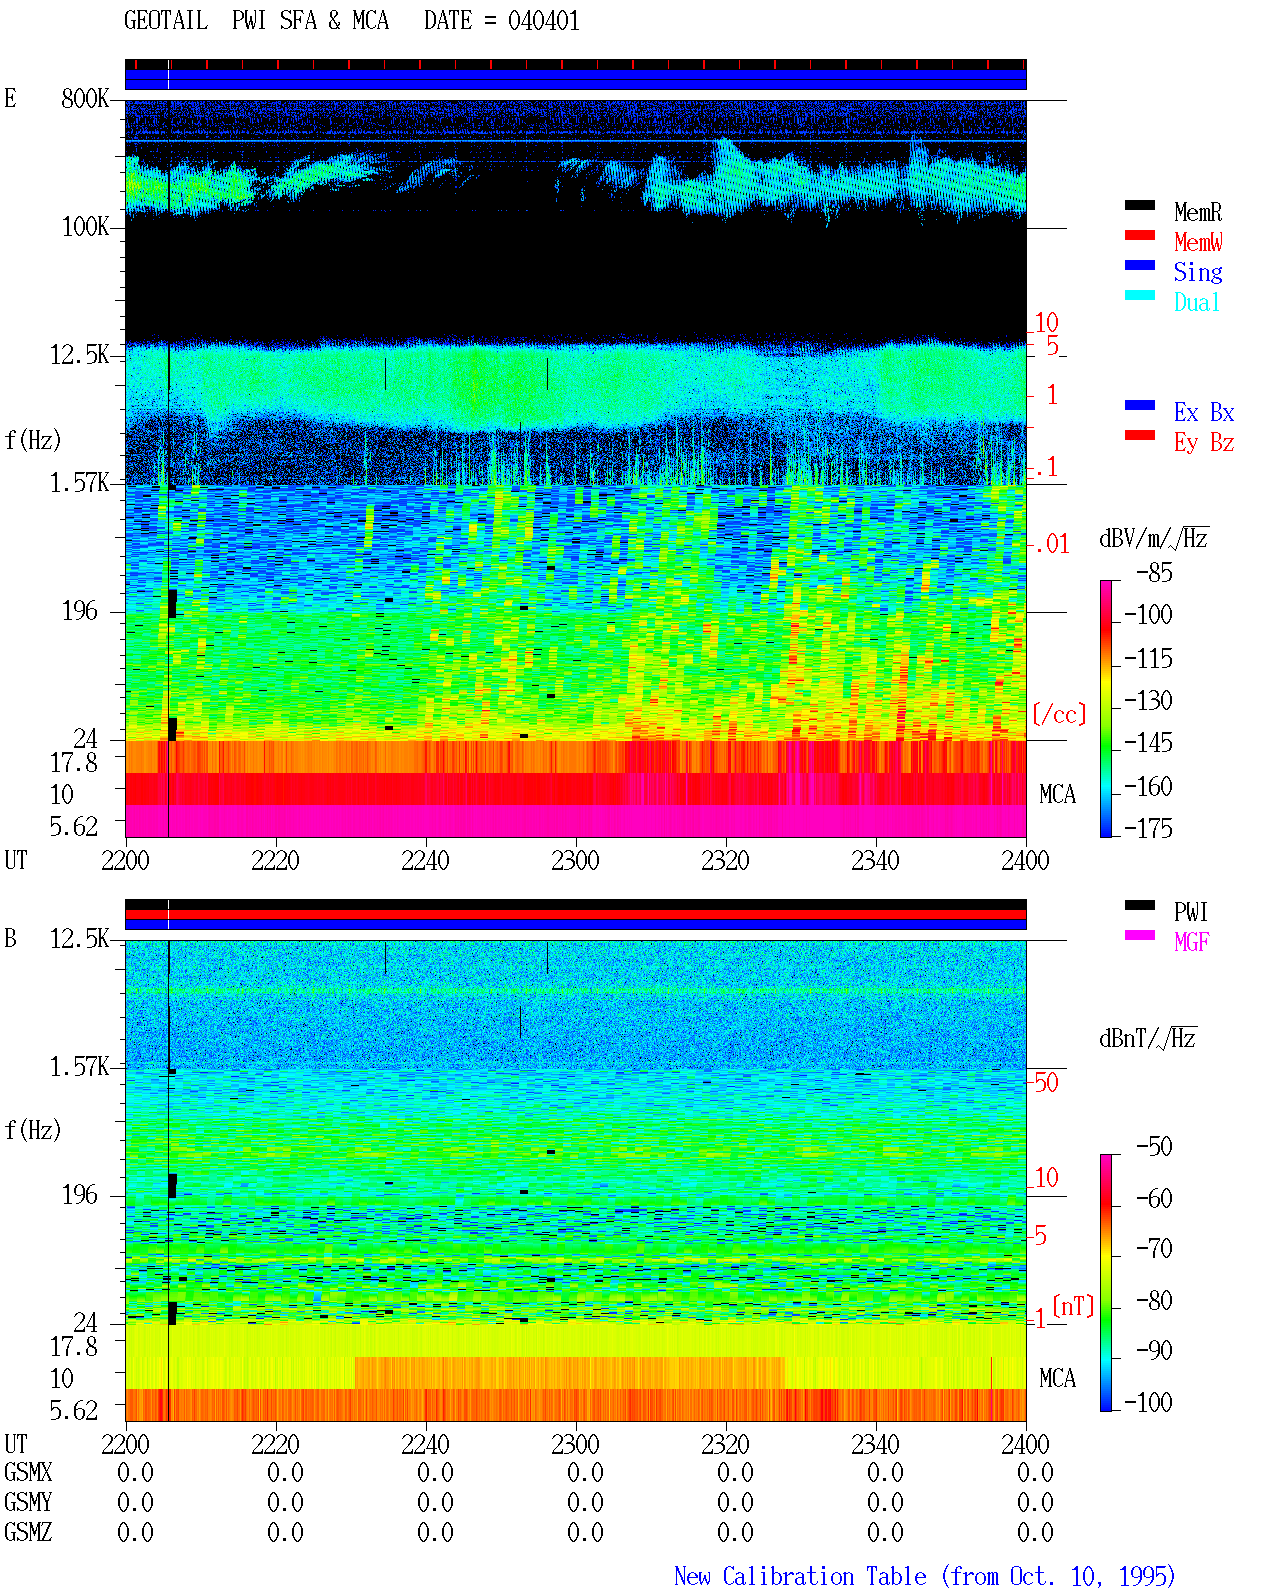The image size is (1280, 1593).
Task: Click the 'dBV/m/√Hz' units label
Action: click(1154, 538)
